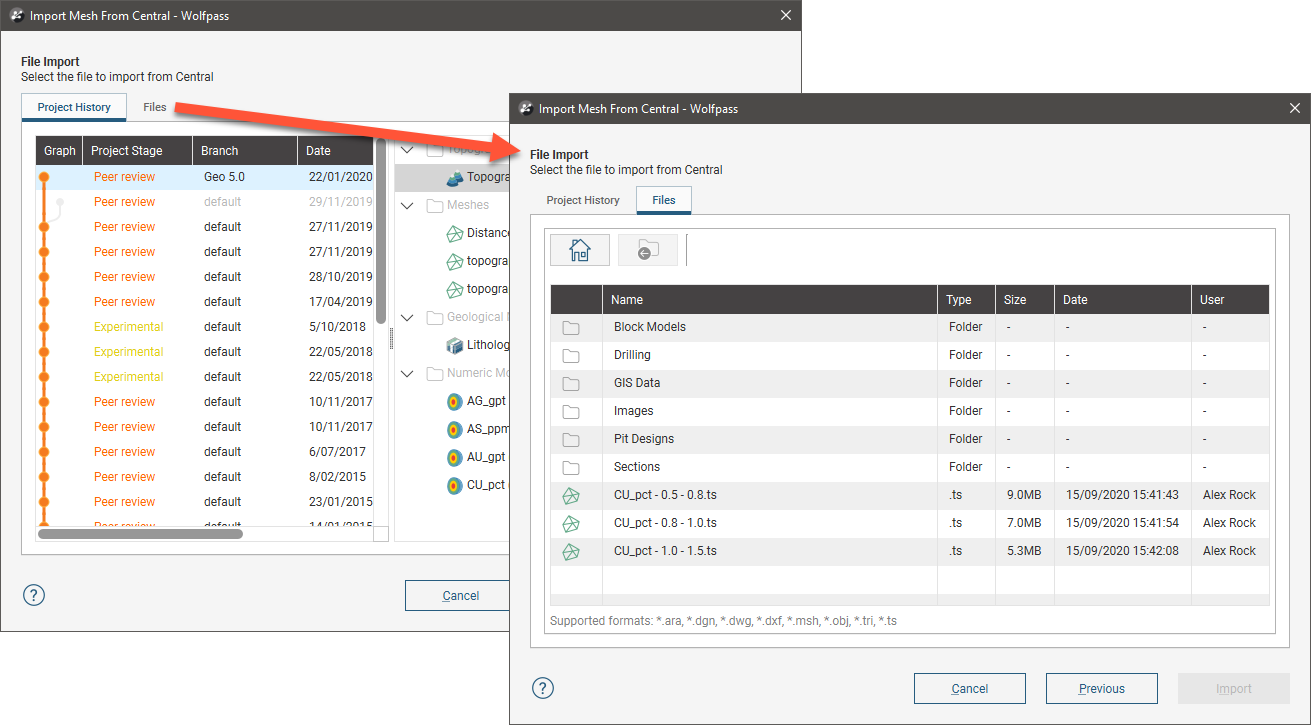This screenshot has width=1311, height=725.
Task: Click the horizontal scrollbar under project history
Action: click(140, 534)
